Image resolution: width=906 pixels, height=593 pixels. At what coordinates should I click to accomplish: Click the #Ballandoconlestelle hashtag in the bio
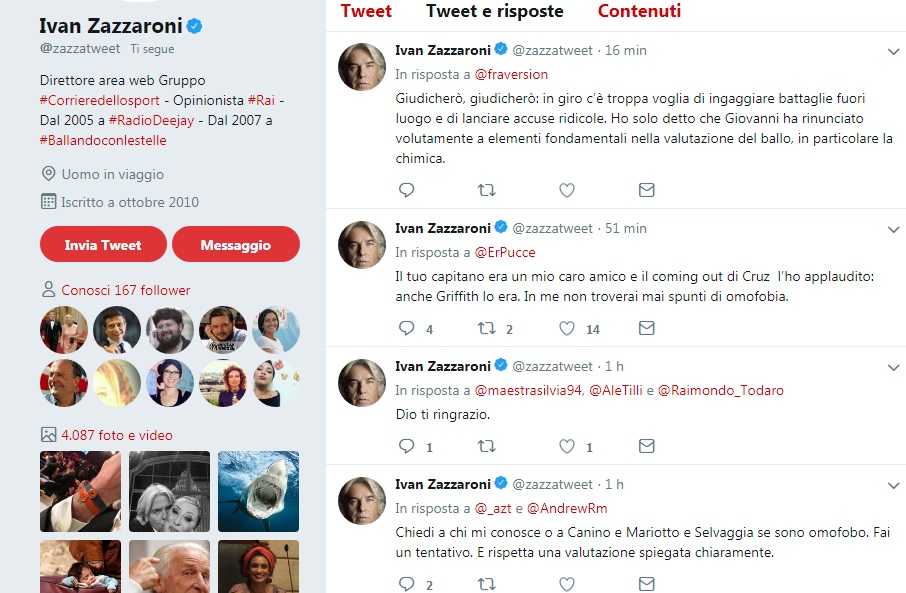103,140
